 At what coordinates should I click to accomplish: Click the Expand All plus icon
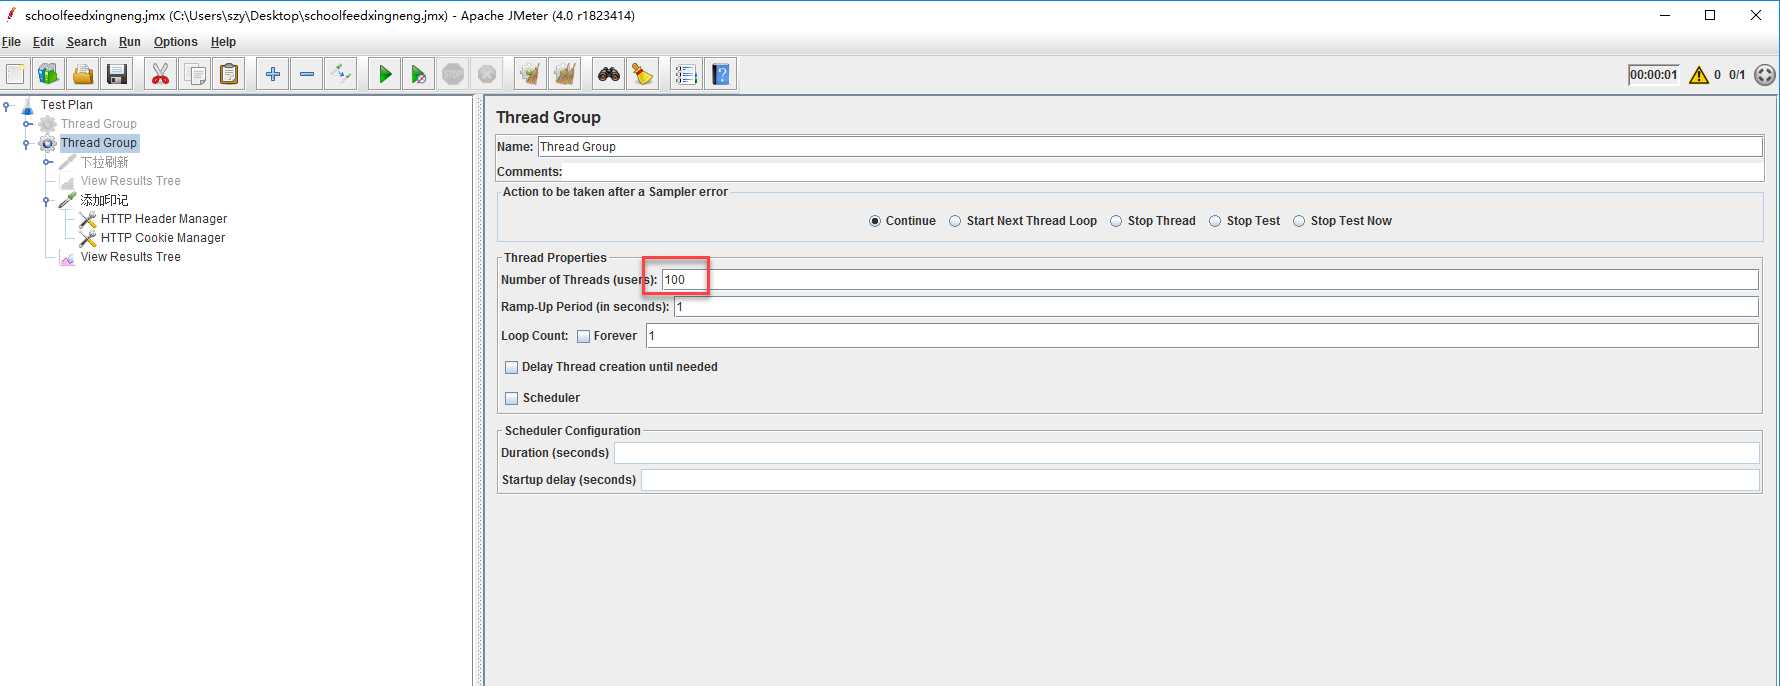pos(272,74)
